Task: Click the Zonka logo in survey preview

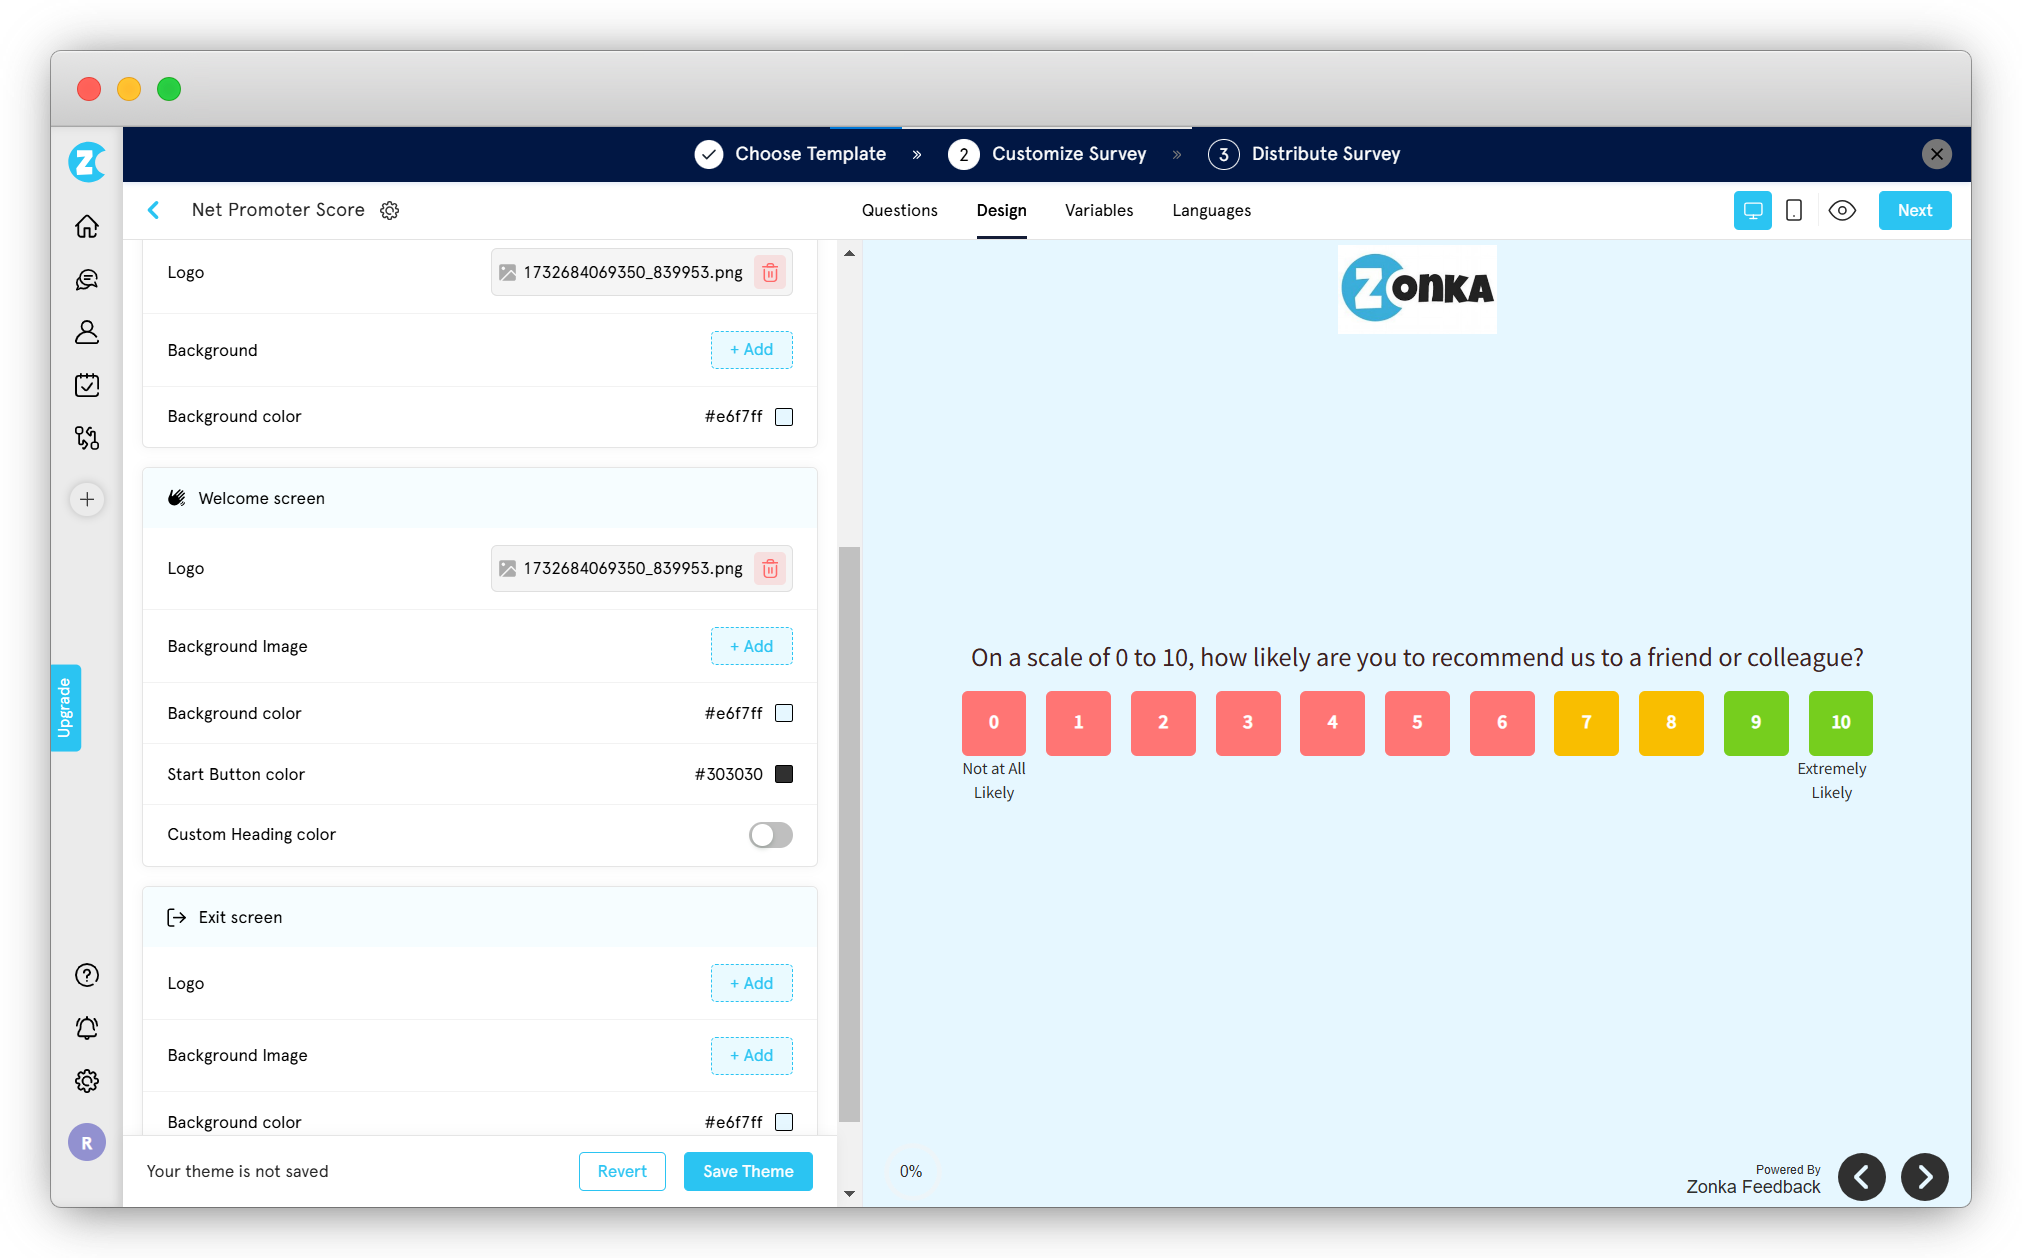Action: coord(1417,289)
